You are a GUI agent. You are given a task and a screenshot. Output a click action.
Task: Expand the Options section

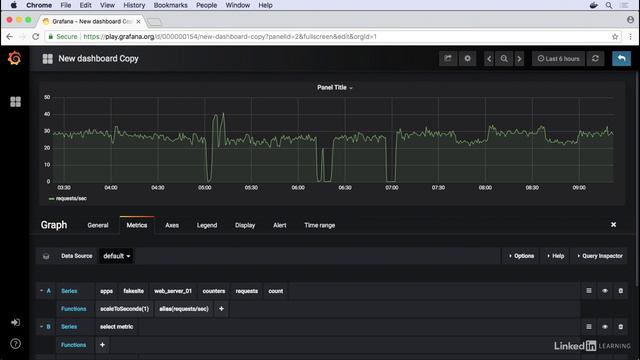521,256
